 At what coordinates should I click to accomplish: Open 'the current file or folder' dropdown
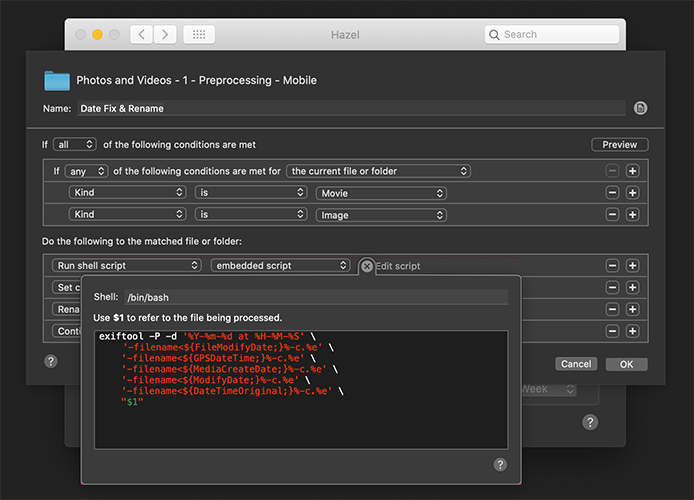[378, 171]
